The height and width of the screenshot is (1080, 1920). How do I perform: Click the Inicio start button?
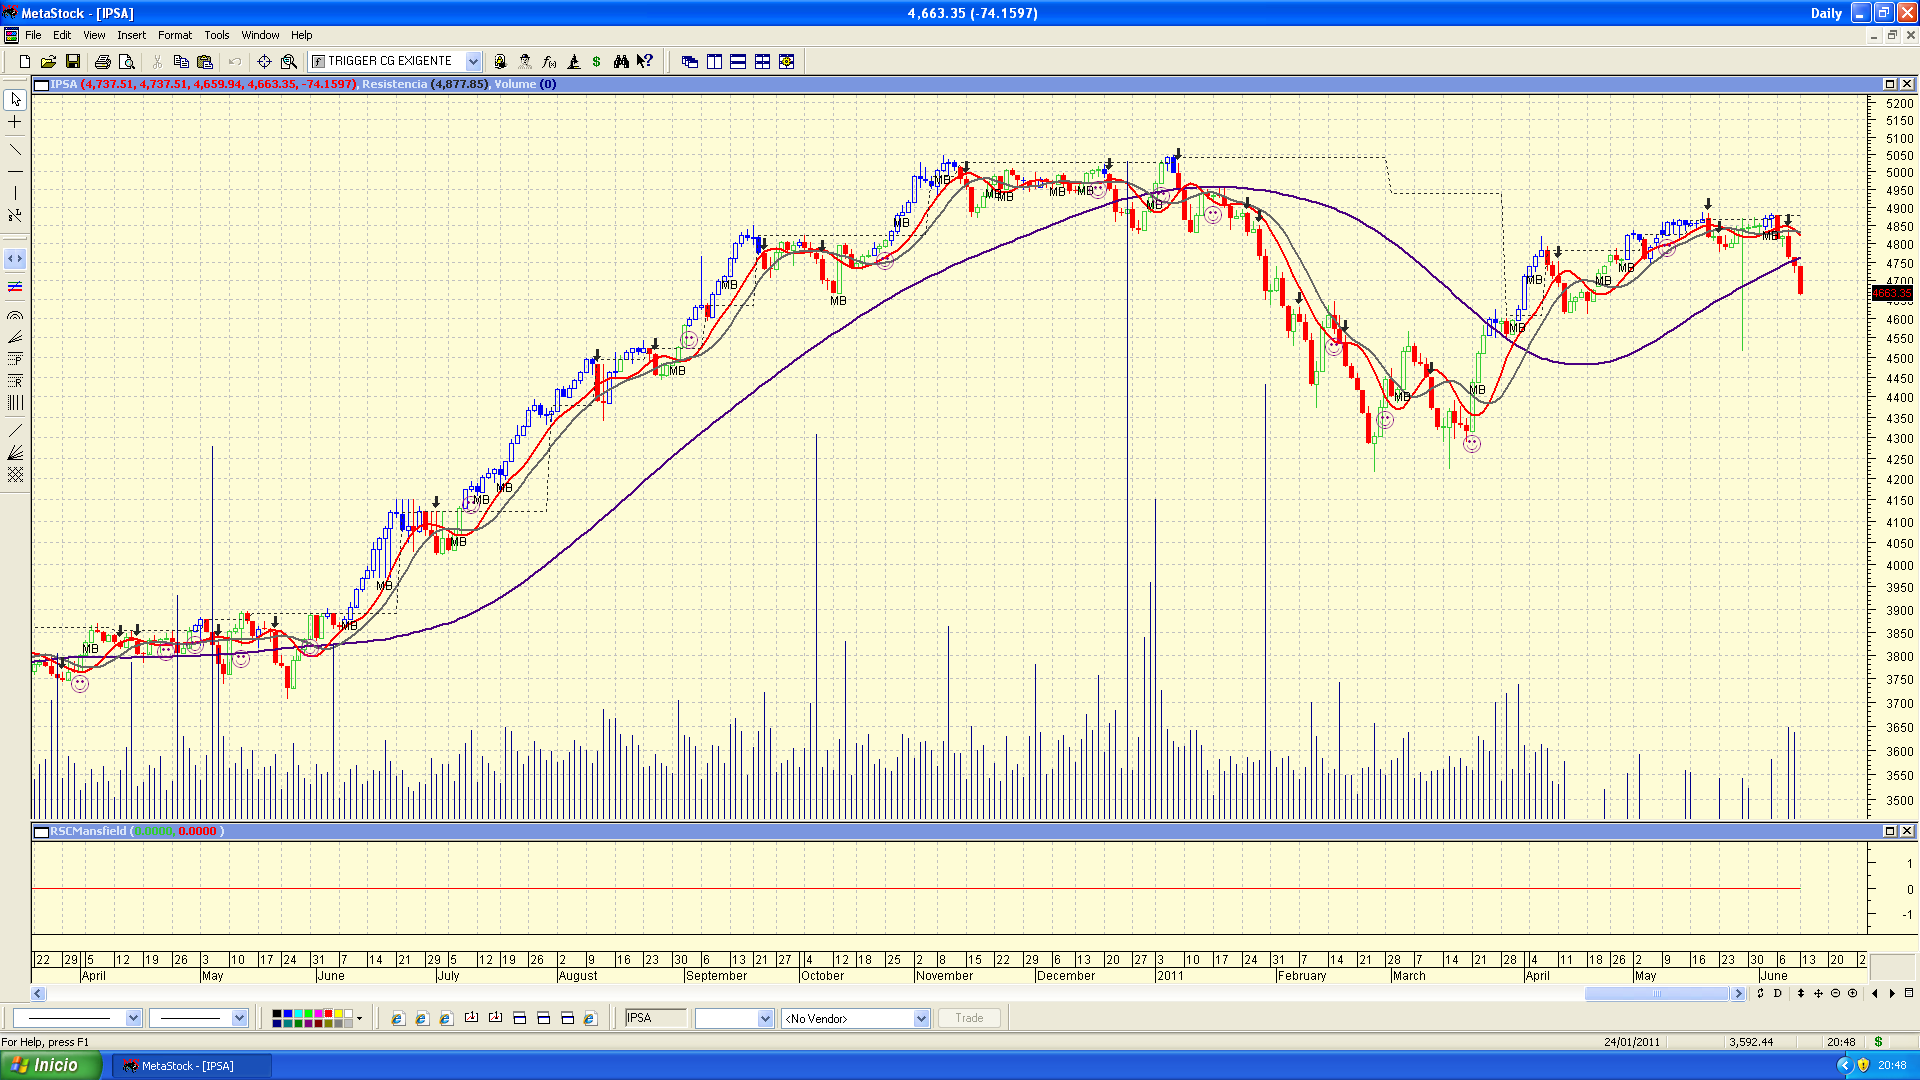50,1065
